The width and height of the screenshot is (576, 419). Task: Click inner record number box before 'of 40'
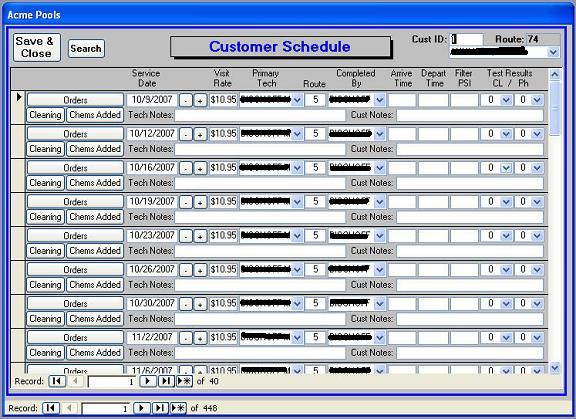click(x=112, y=382)
